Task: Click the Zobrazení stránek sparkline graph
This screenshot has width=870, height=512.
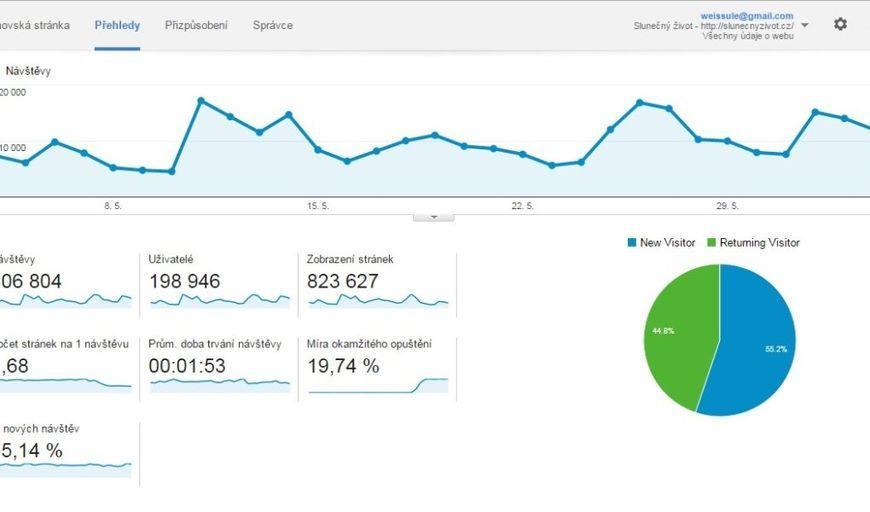Action: tap(378, 299)
